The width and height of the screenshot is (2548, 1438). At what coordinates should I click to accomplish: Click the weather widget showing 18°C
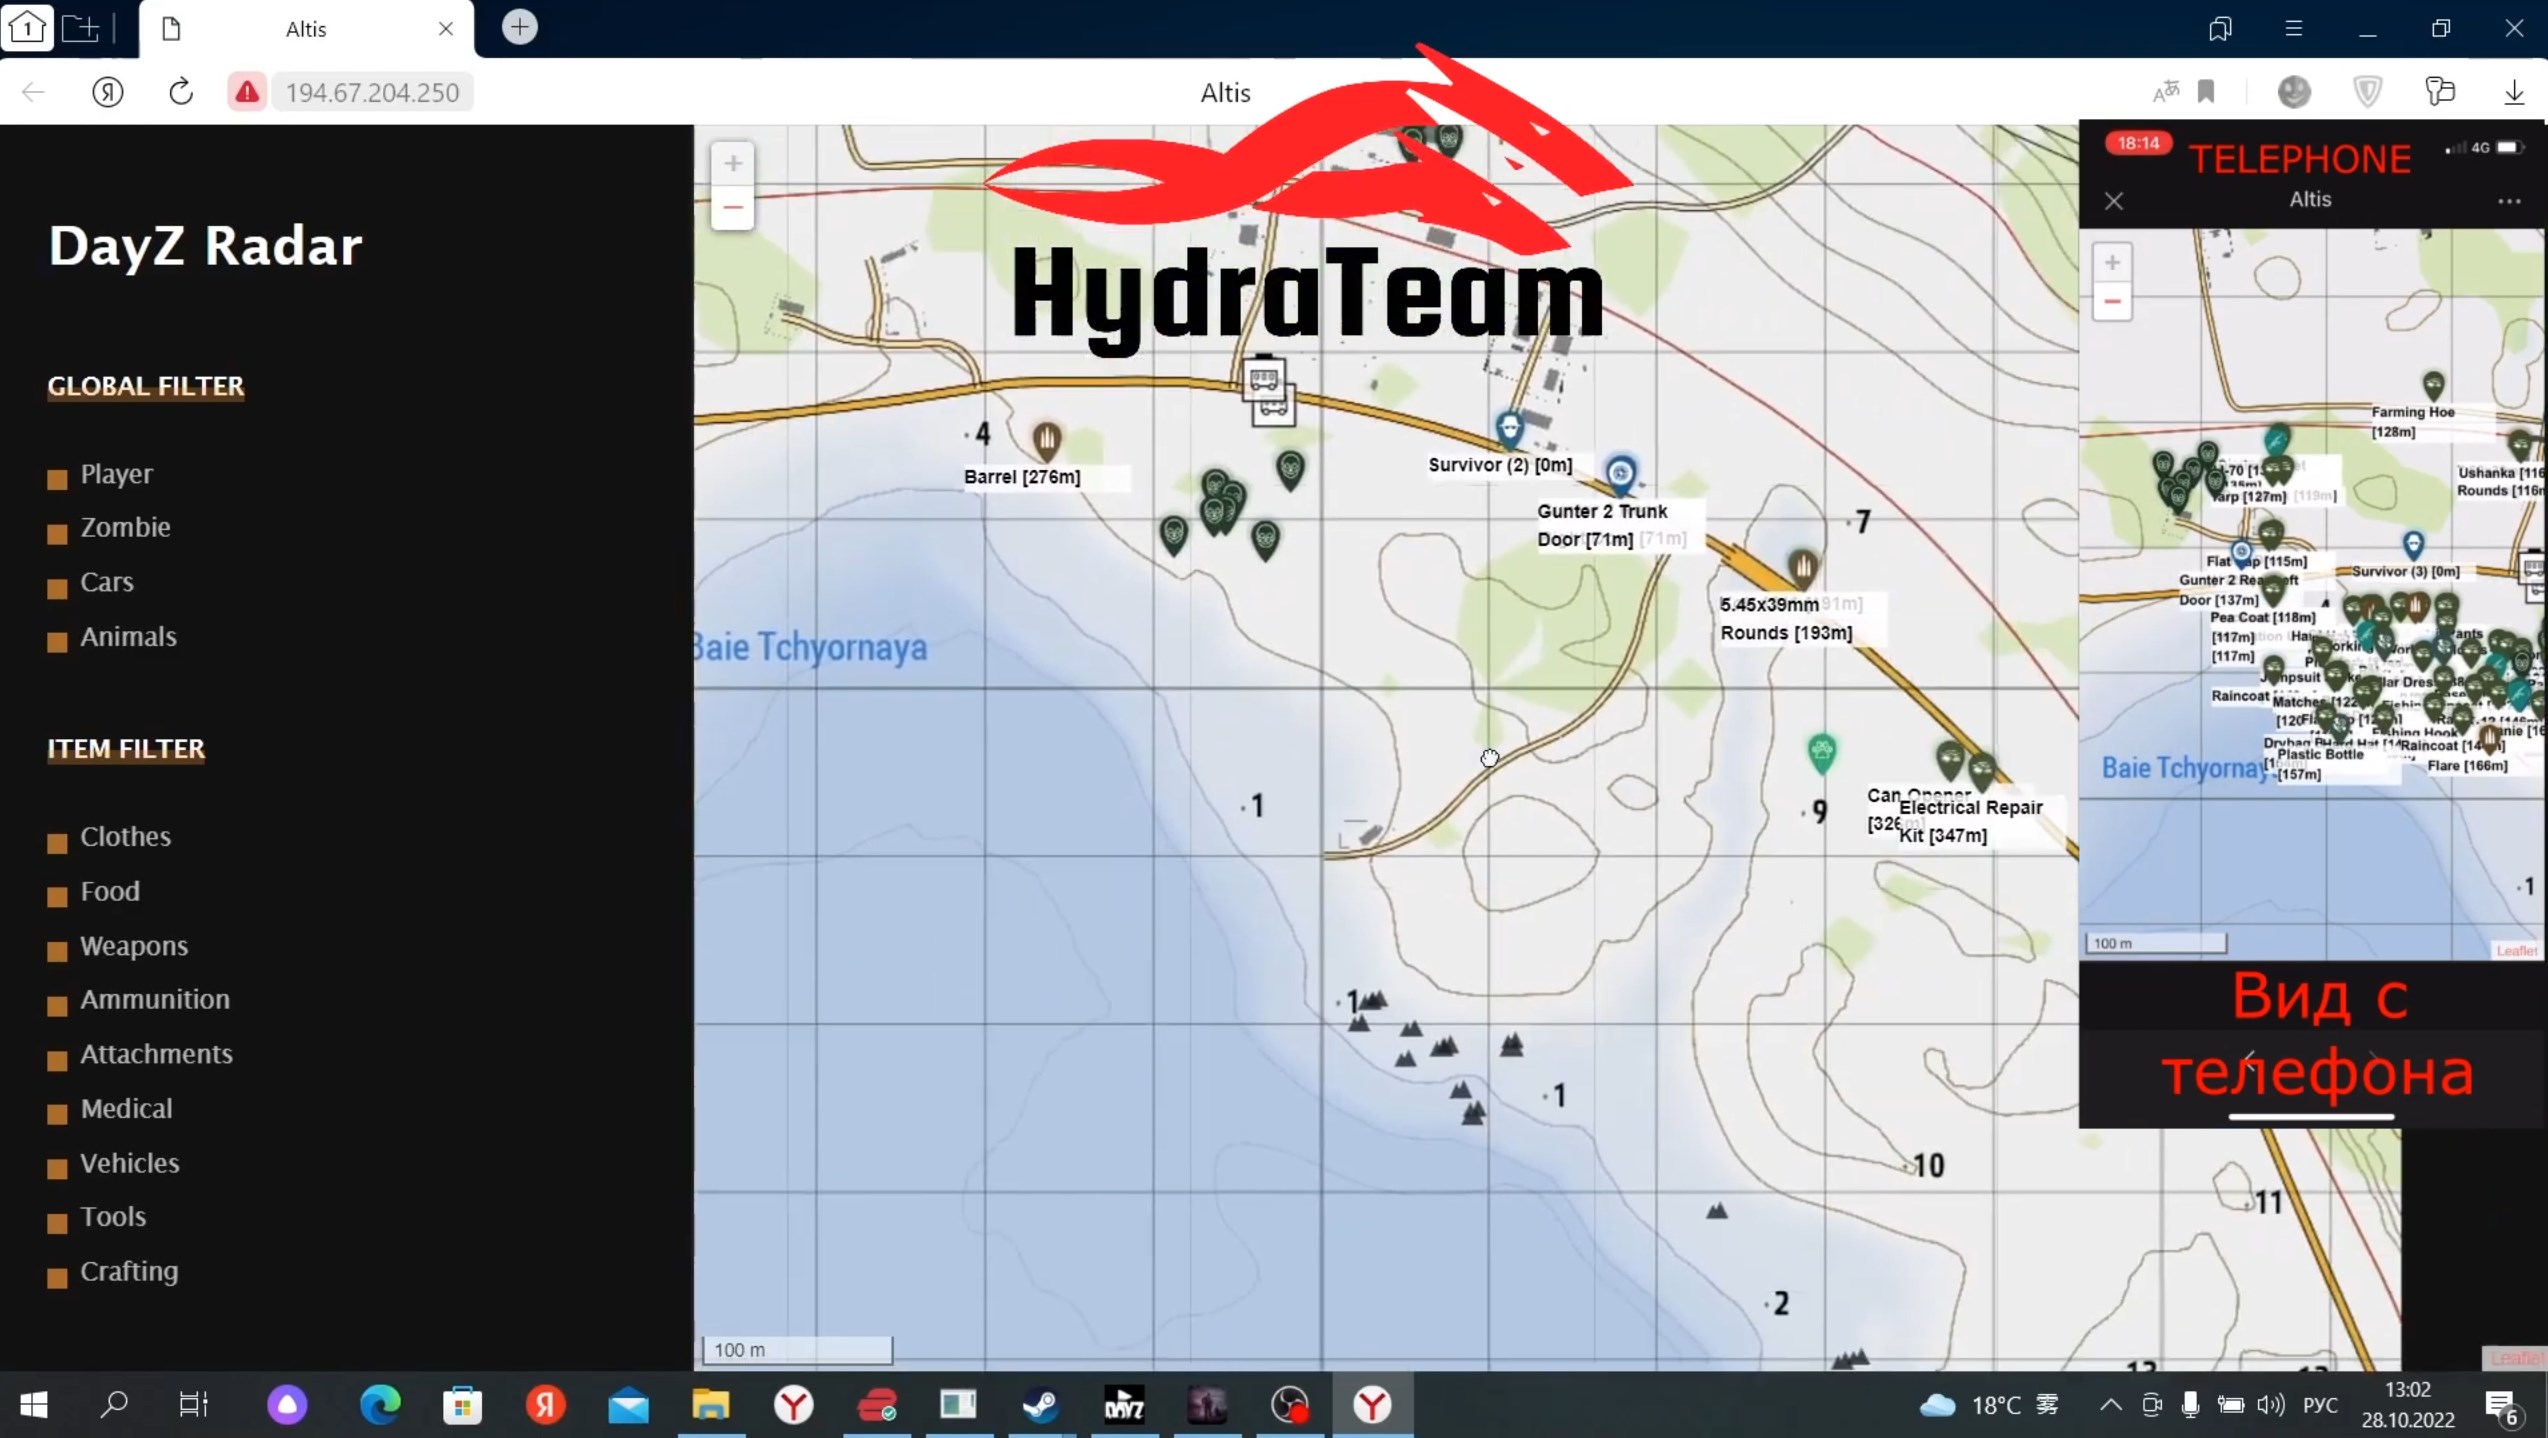click(1988, 1405)
